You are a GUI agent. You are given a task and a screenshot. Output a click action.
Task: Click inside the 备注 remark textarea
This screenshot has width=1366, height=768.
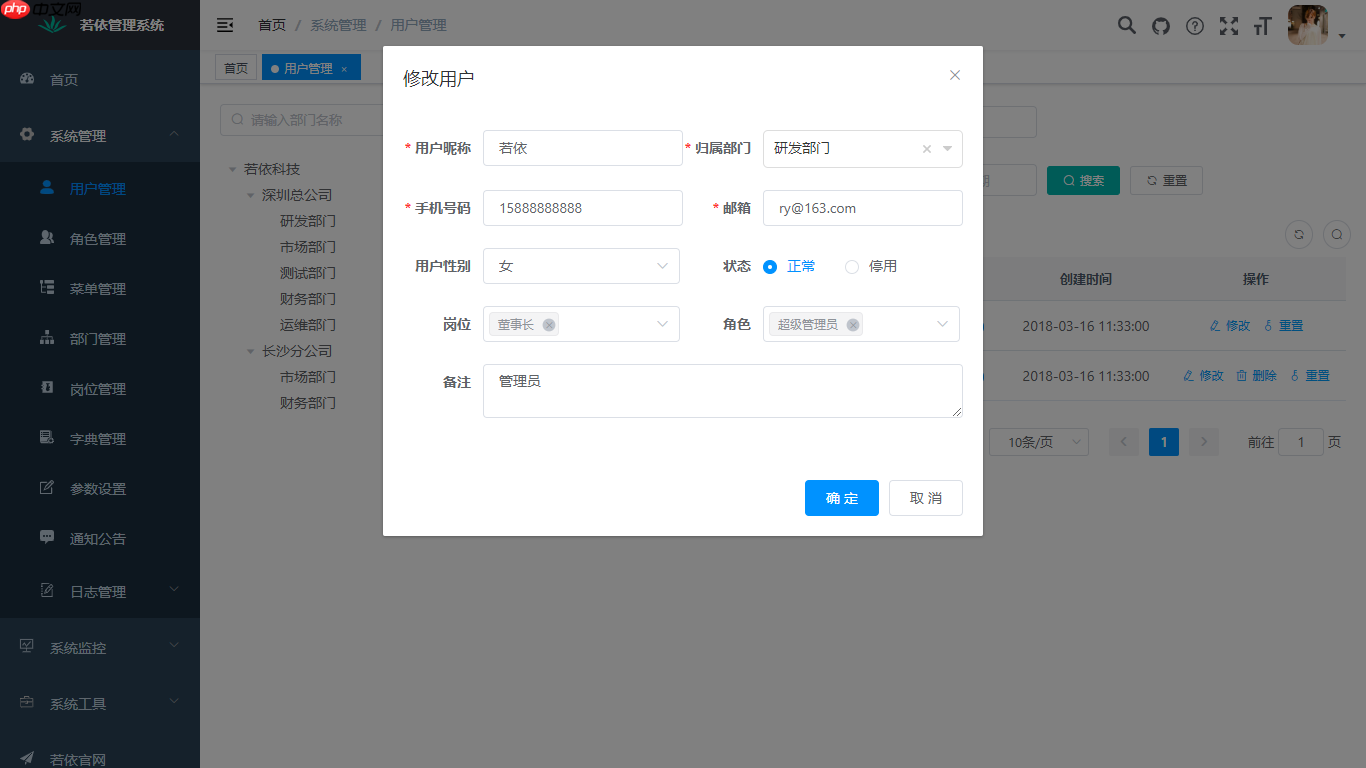(x=722, y=390)
